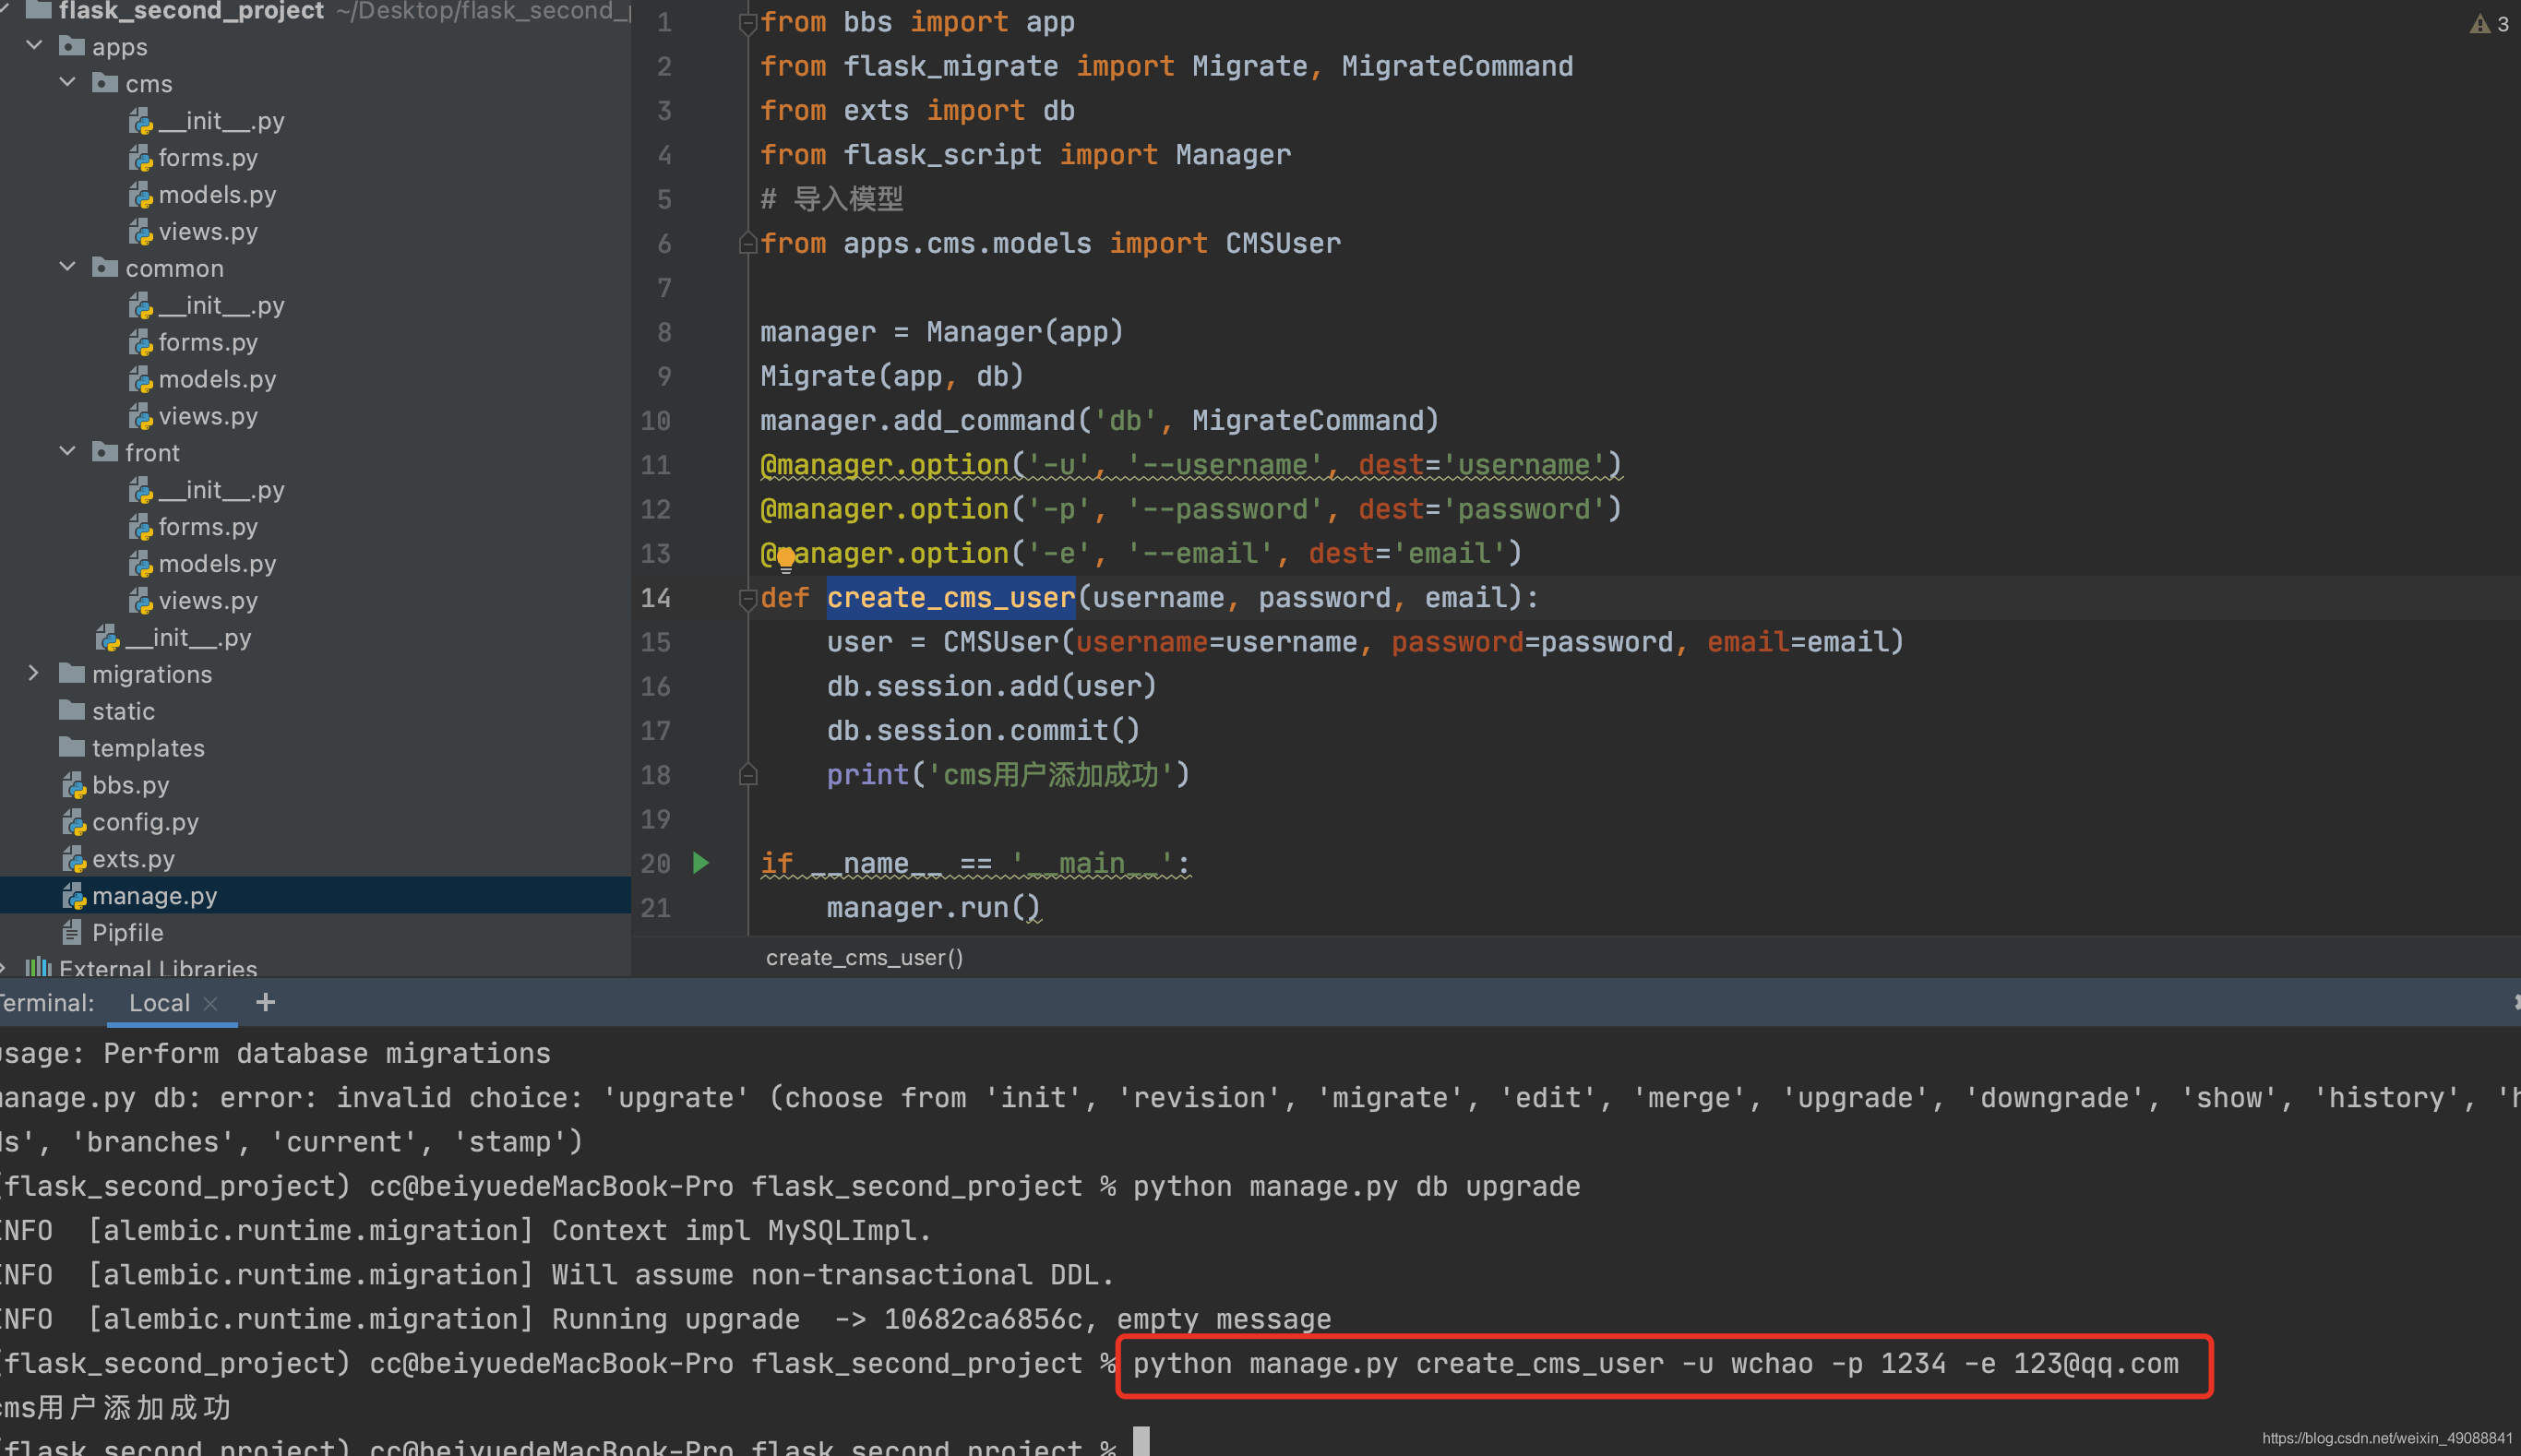Fold the create_cms_user function at line 14

(x=747, y=598)
